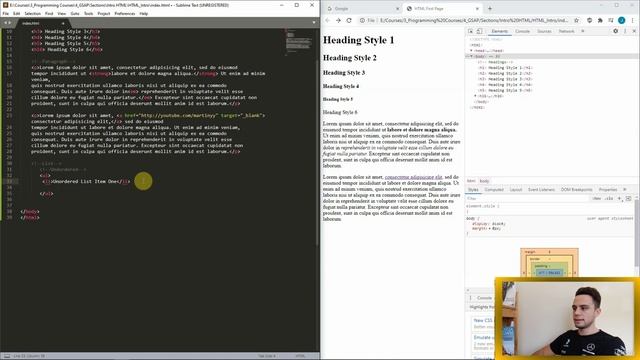The image size is (640, 360).
Task: Reload the page in Chrome
Action: tap(349, 20)
